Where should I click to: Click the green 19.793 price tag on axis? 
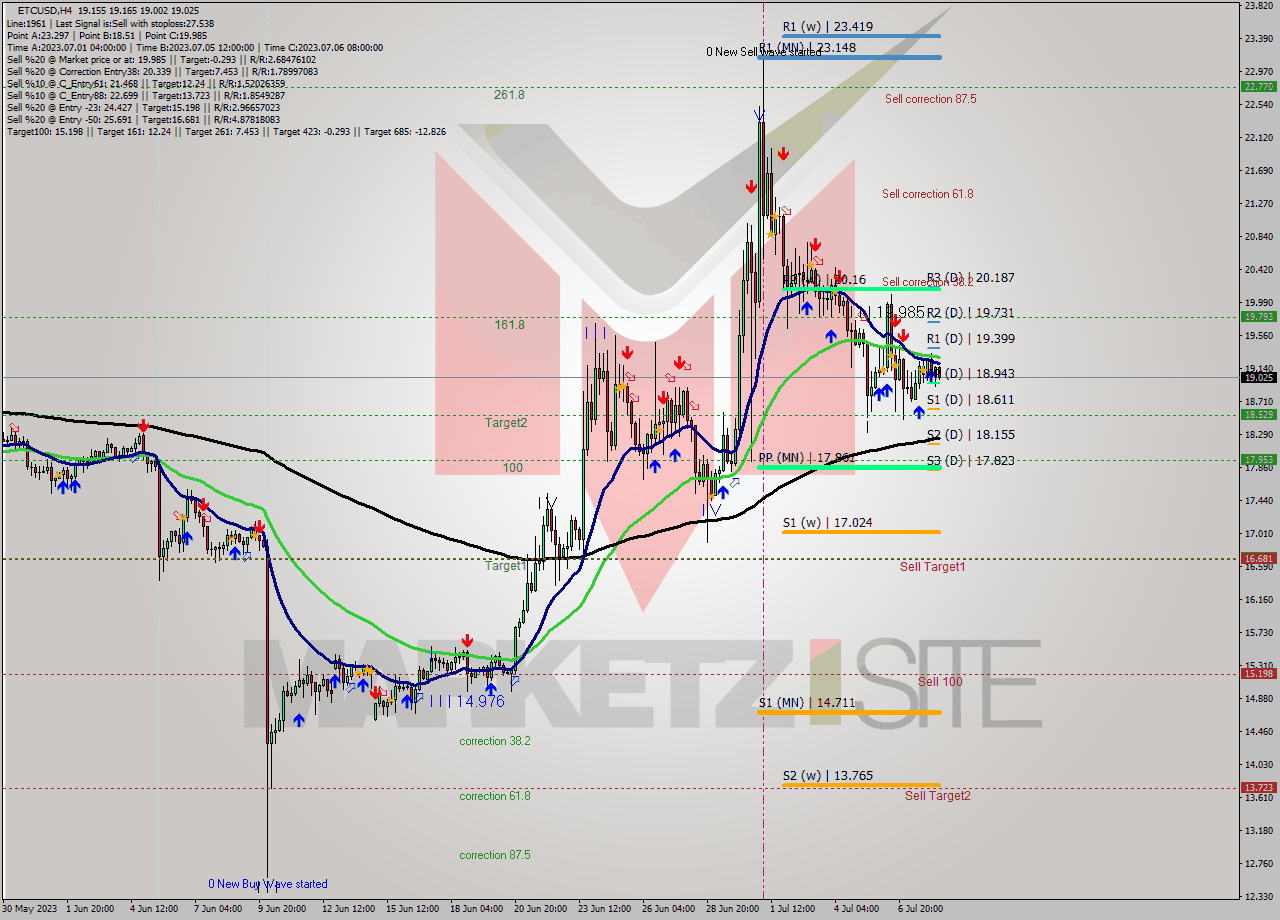click(1258, 316)
